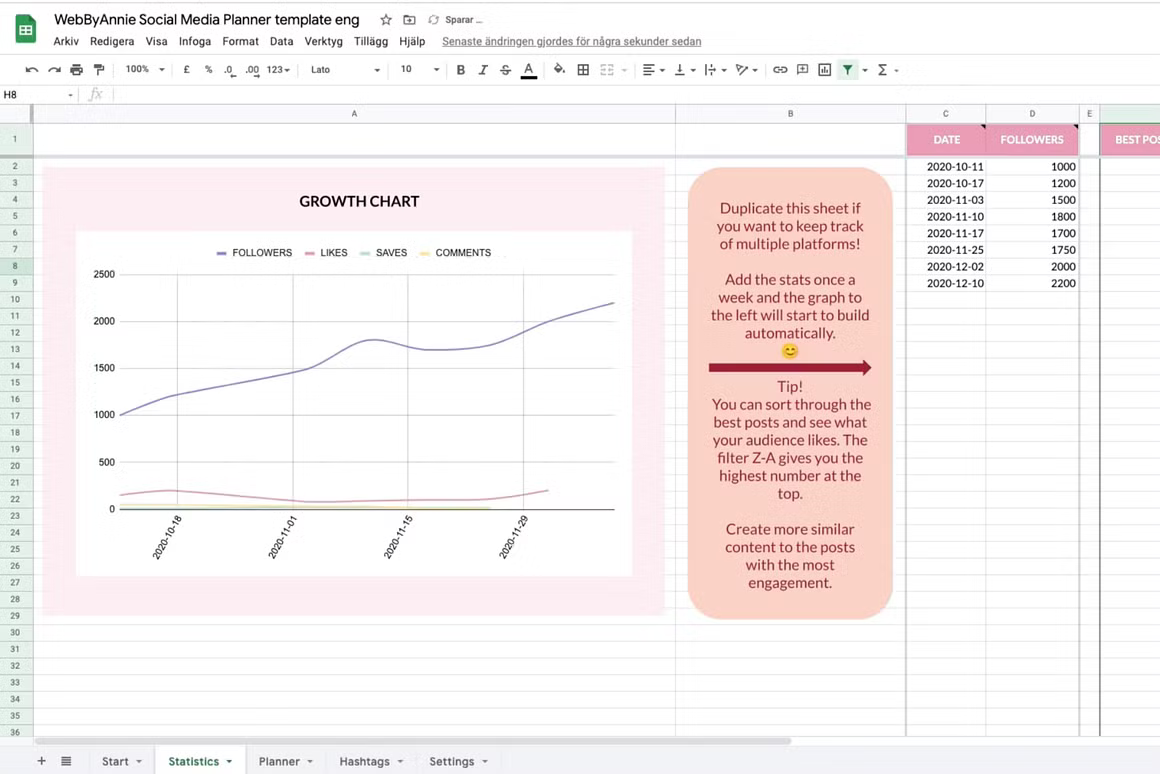Viewport: 1160px width, 774px height.
Task: Click the print icon
Action: (76, 70)
